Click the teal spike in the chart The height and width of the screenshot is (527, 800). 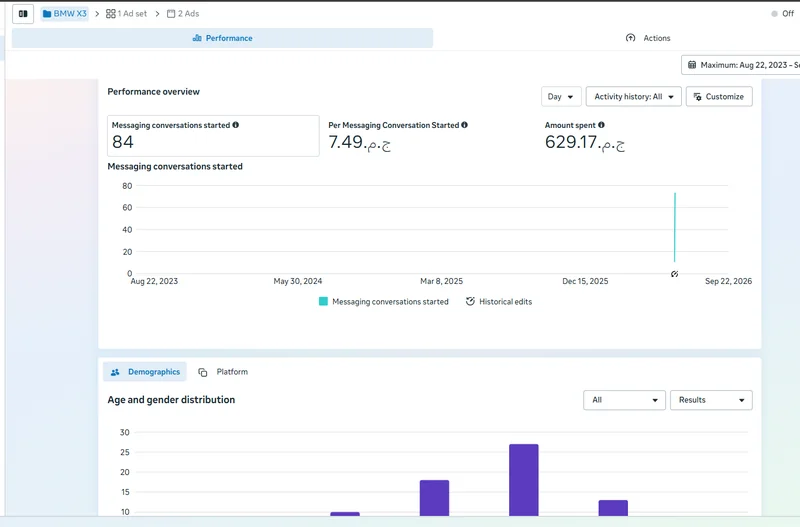pos(674,227)
